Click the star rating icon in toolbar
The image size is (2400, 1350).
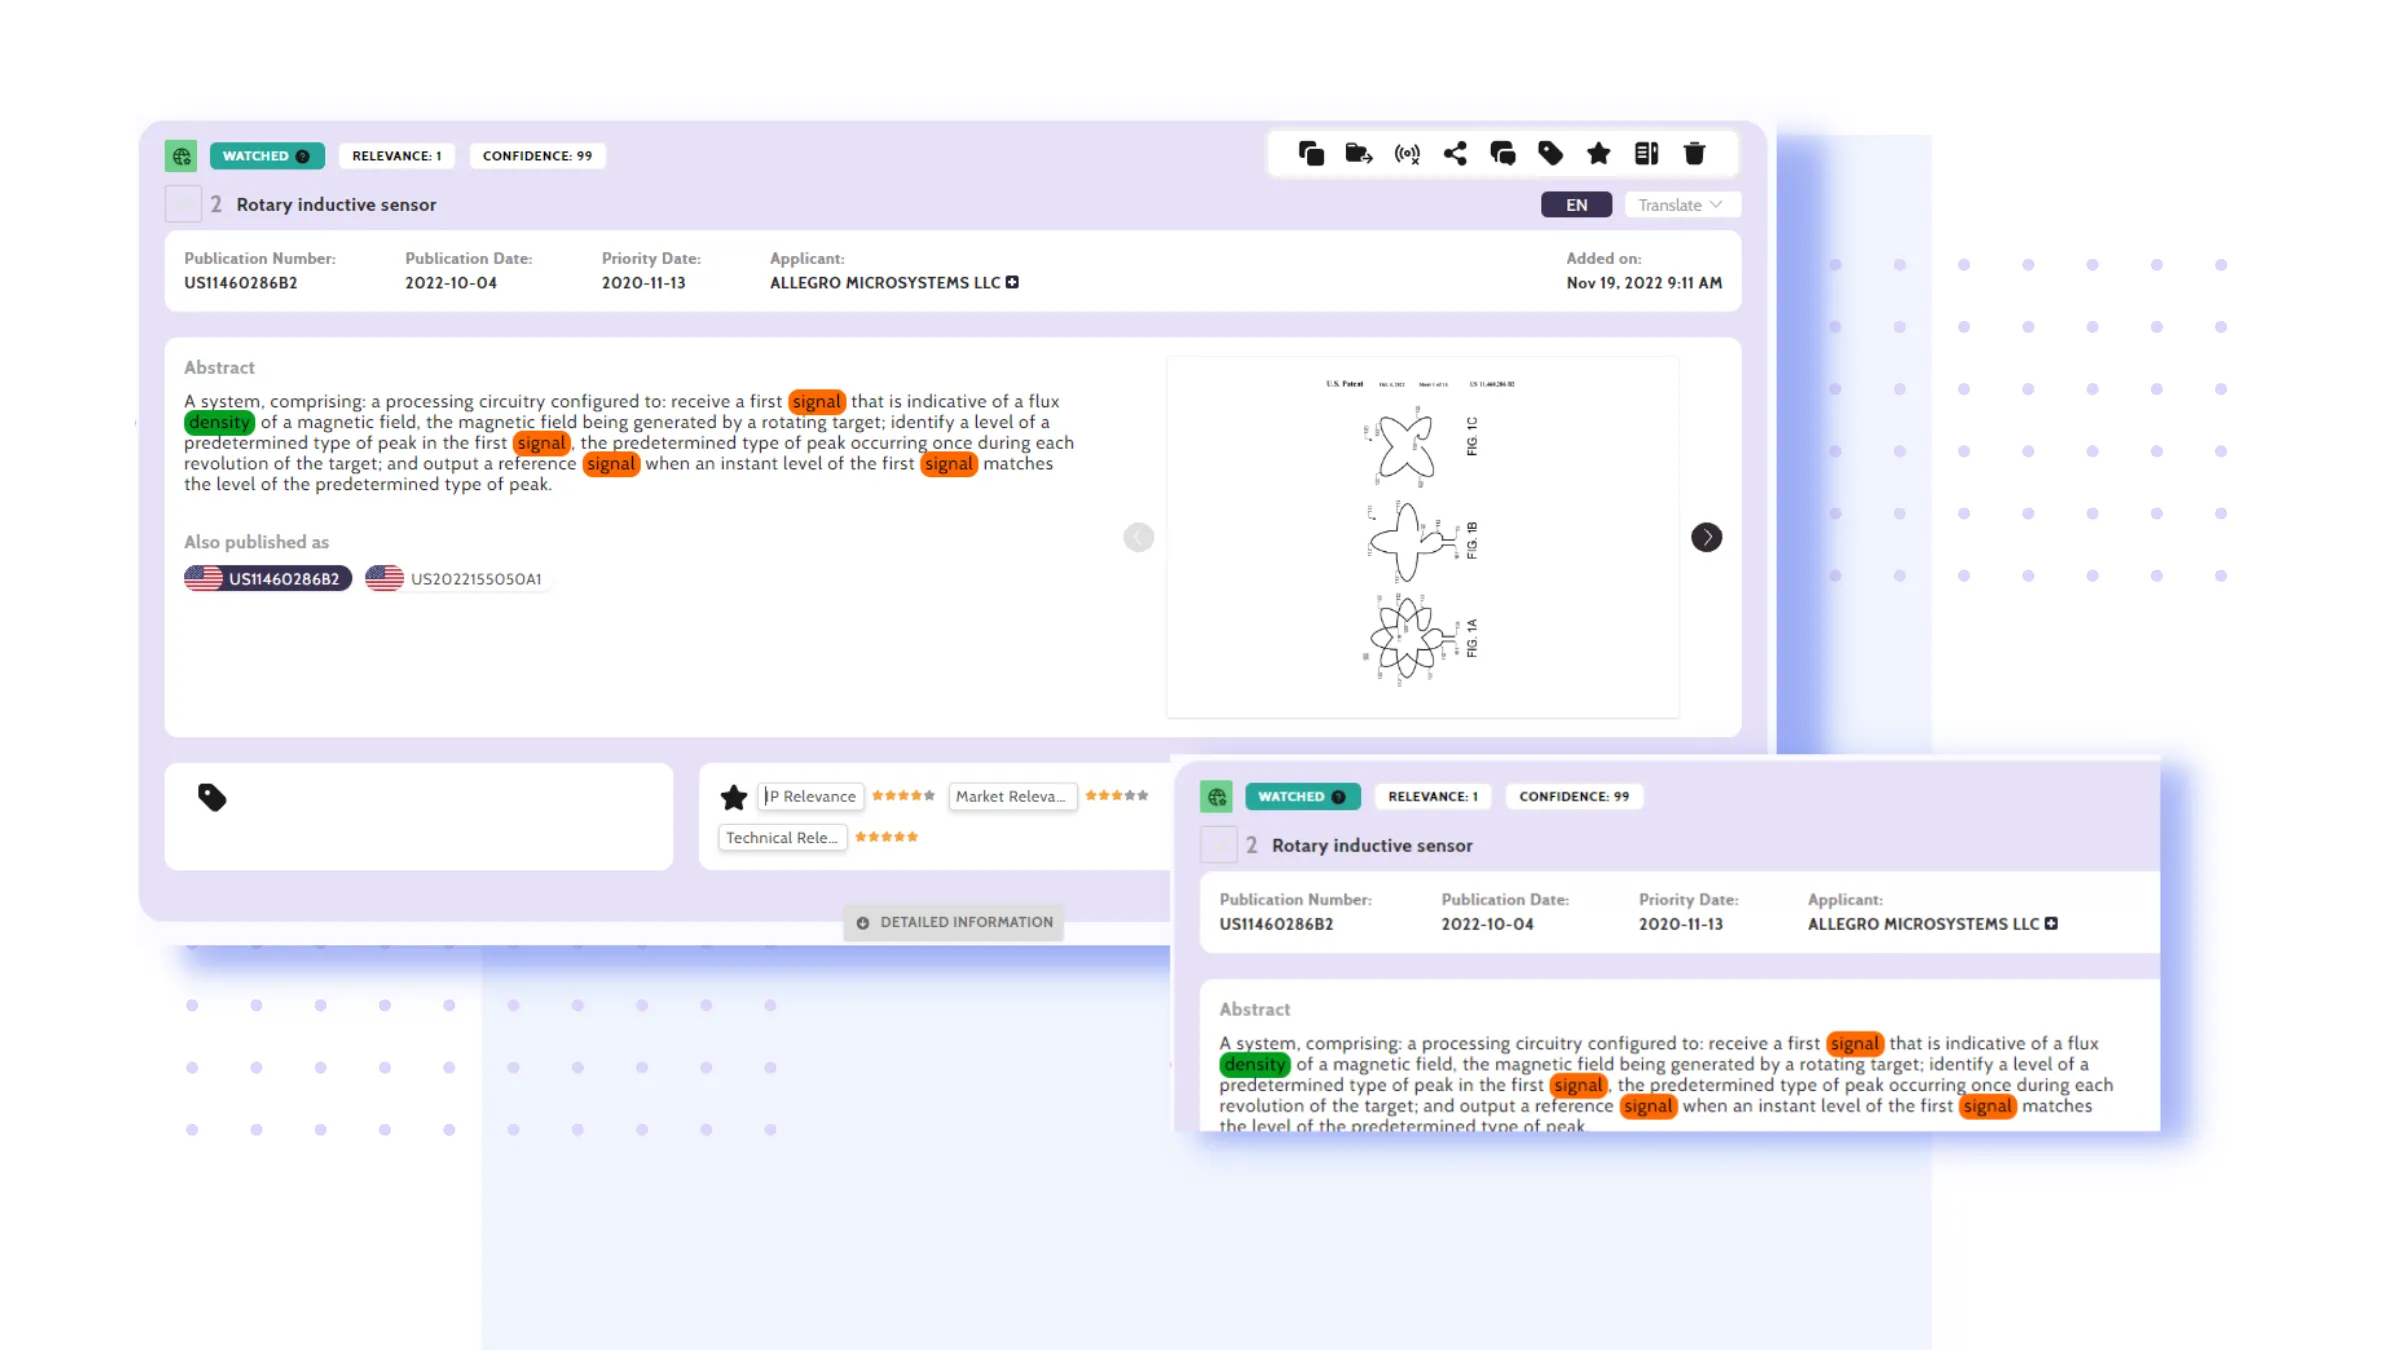point(1598,154)
